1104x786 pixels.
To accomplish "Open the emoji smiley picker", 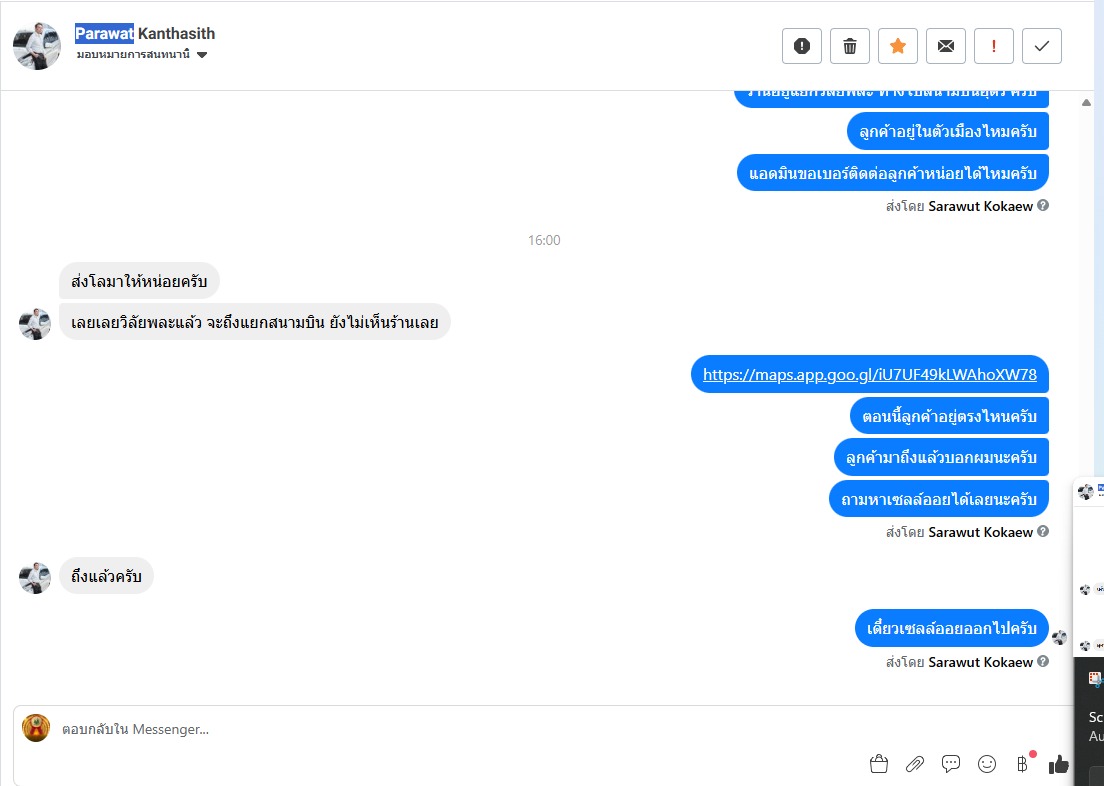I will [987, 763].
